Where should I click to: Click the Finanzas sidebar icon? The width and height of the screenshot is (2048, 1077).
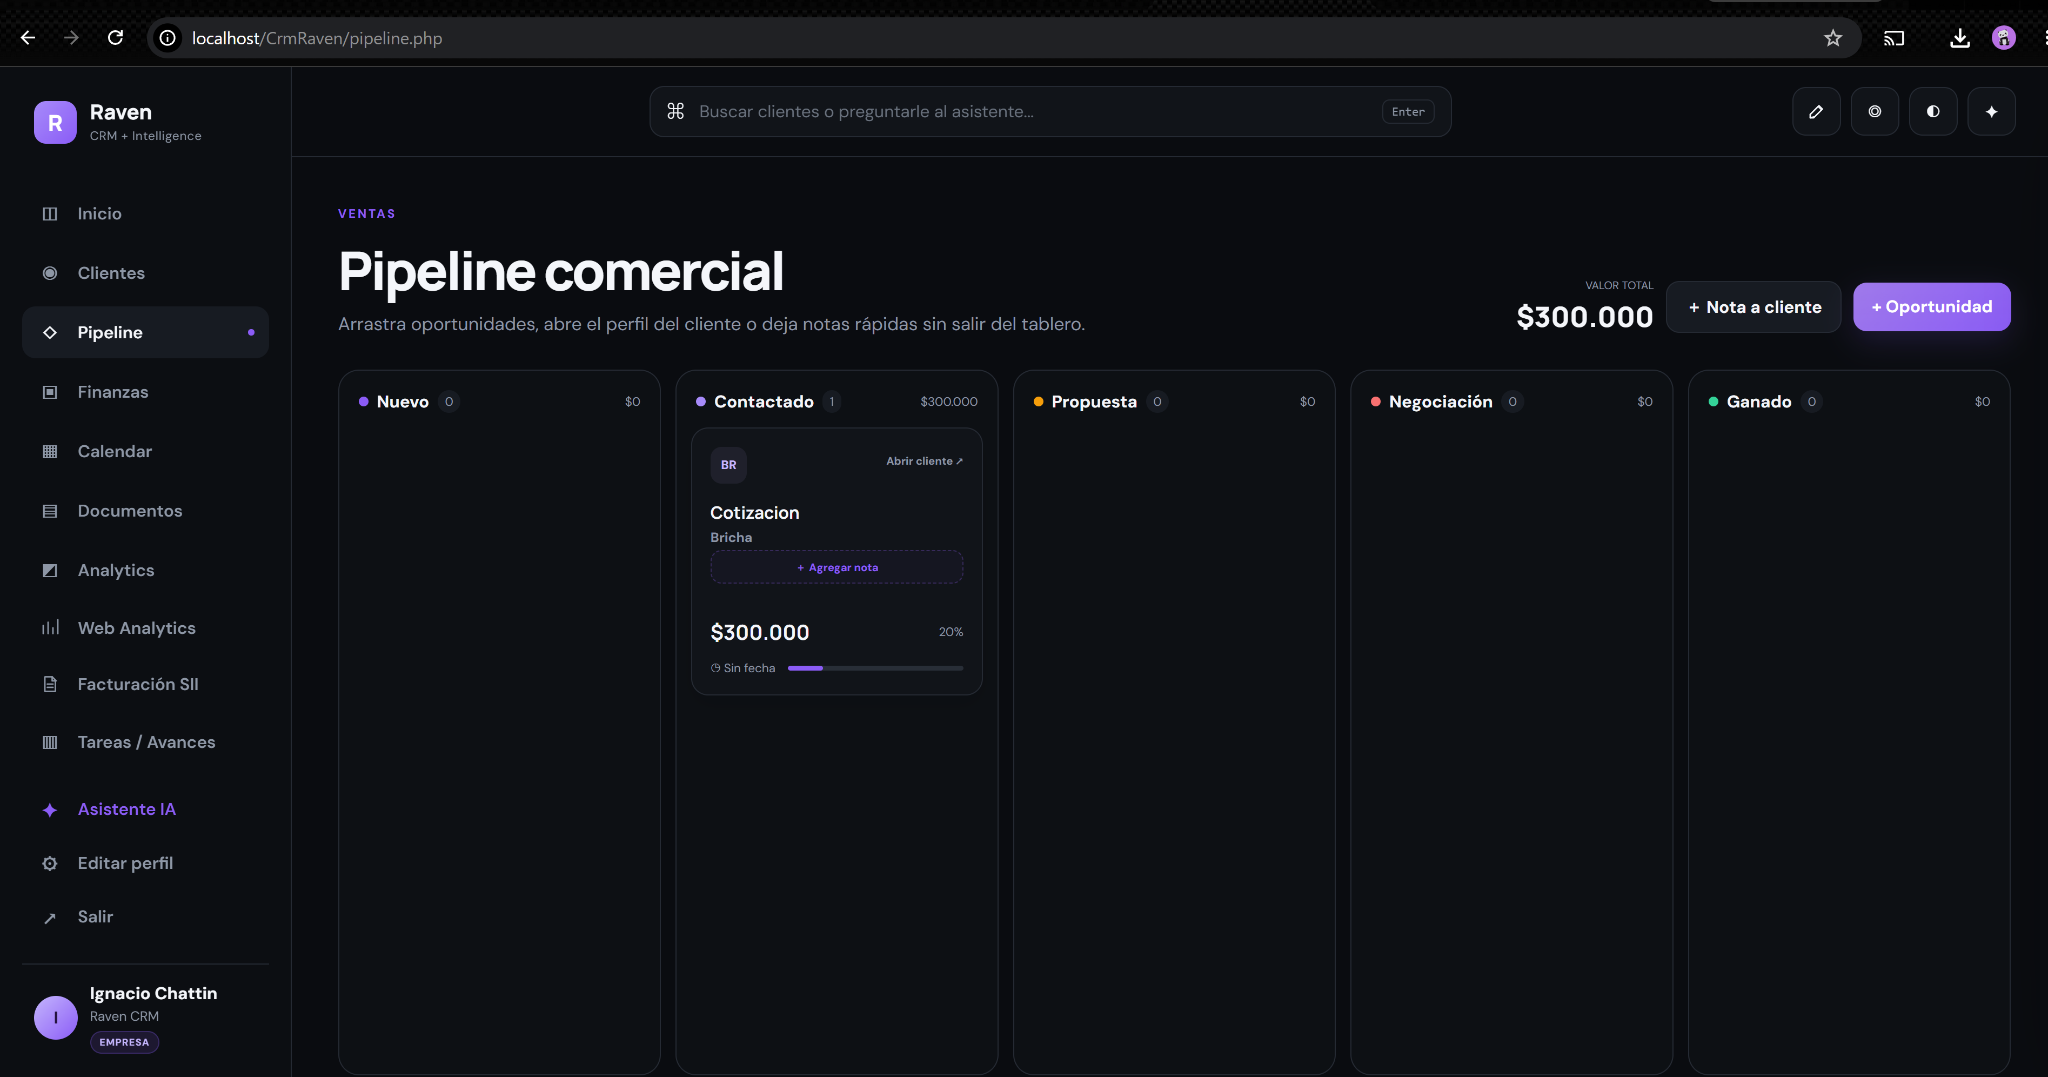(50, 392)
